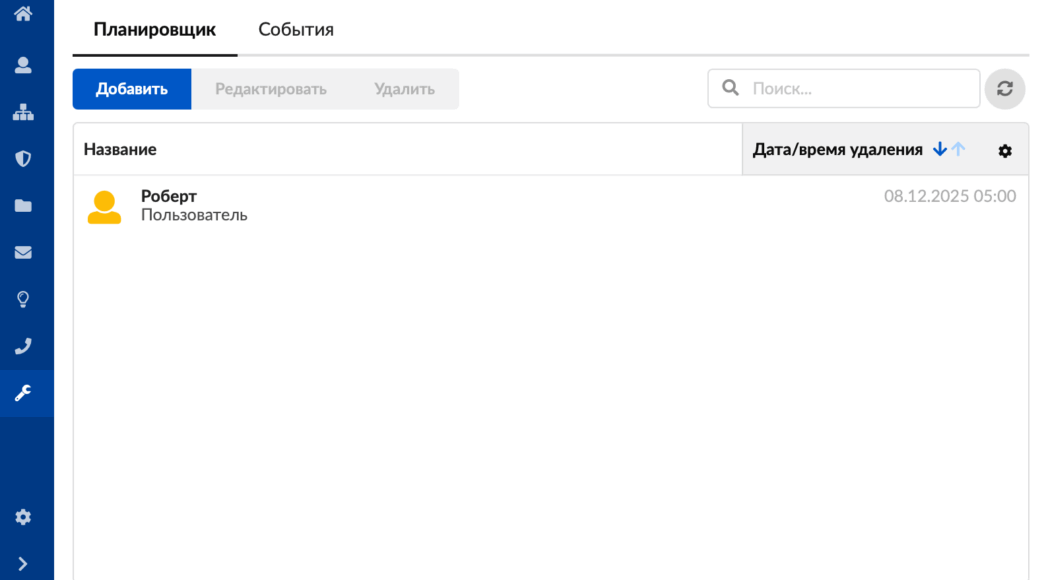Switch to the События tab

pos(296,29)
